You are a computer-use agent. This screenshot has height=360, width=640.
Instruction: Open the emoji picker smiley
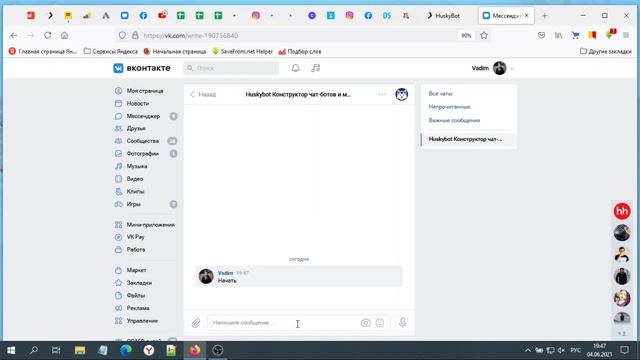380,323
